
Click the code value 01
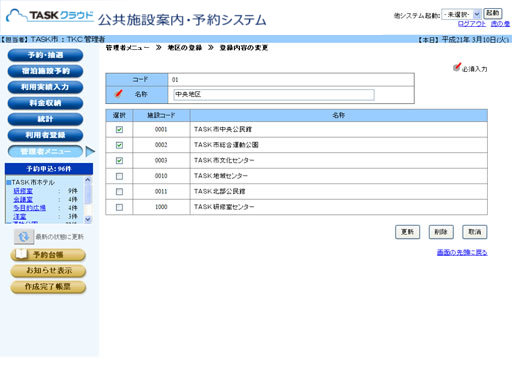(175, 80)
